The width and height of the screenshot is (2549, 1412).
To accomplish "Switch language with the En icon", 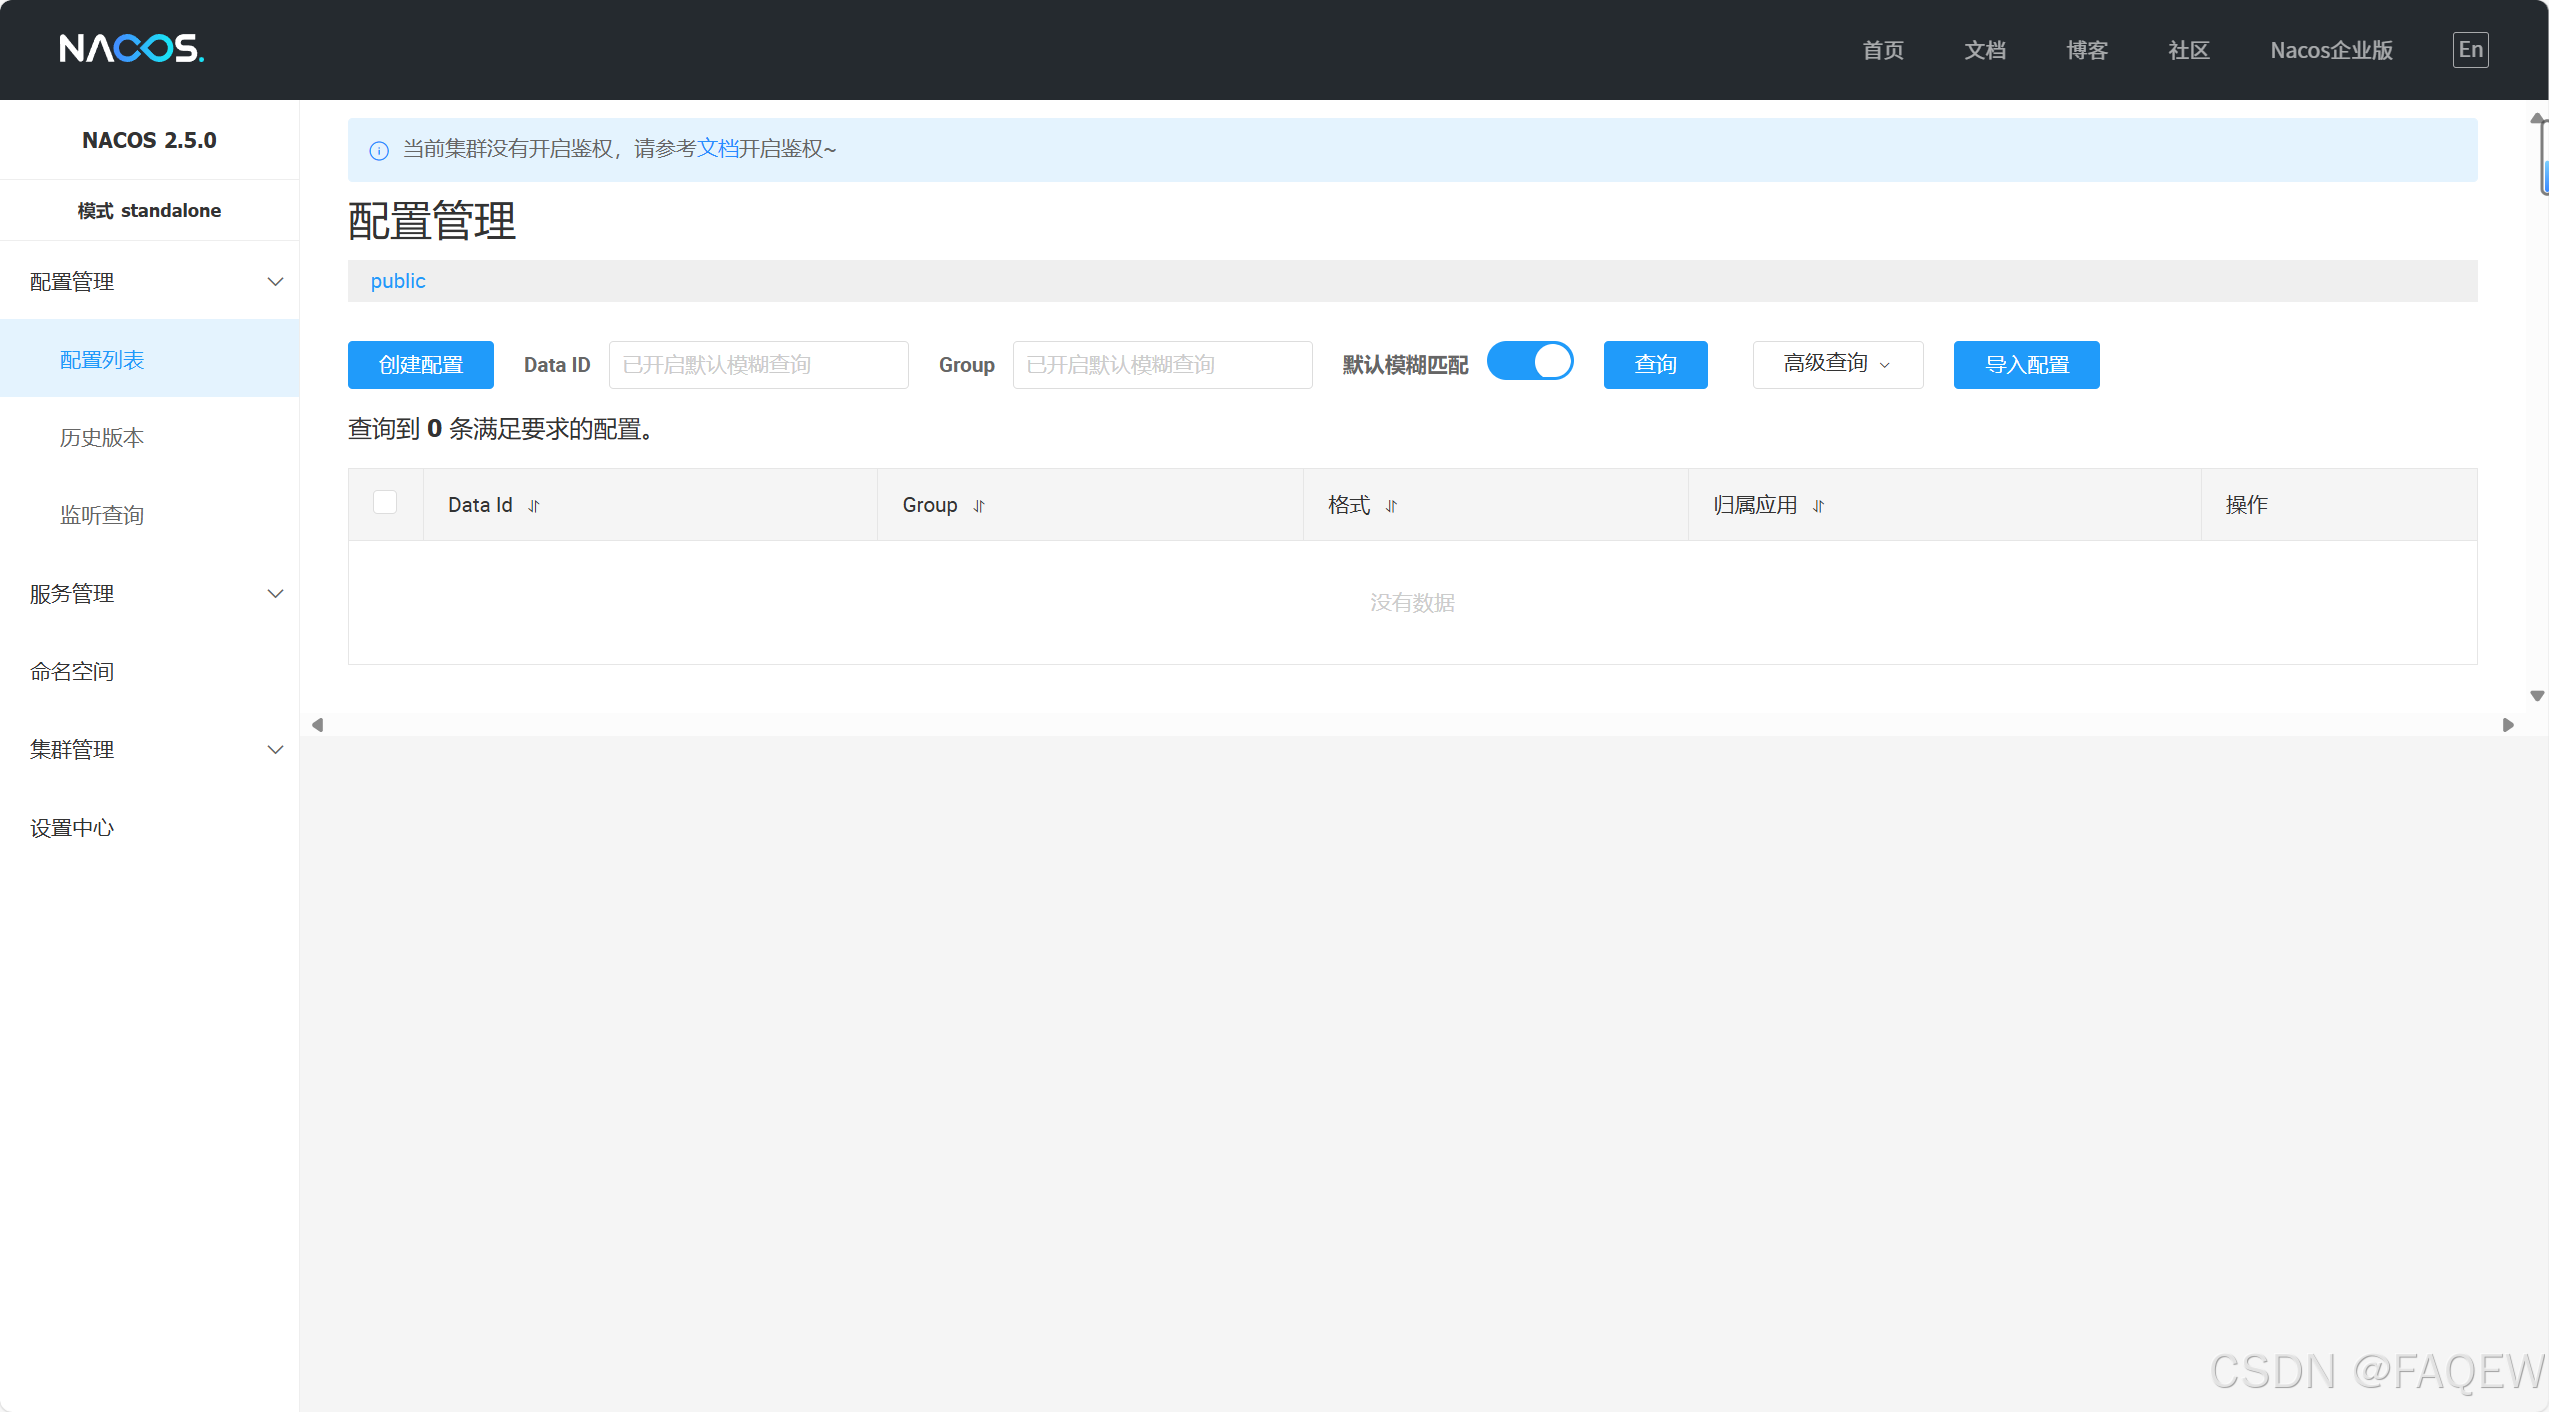I will point(2470,50).
